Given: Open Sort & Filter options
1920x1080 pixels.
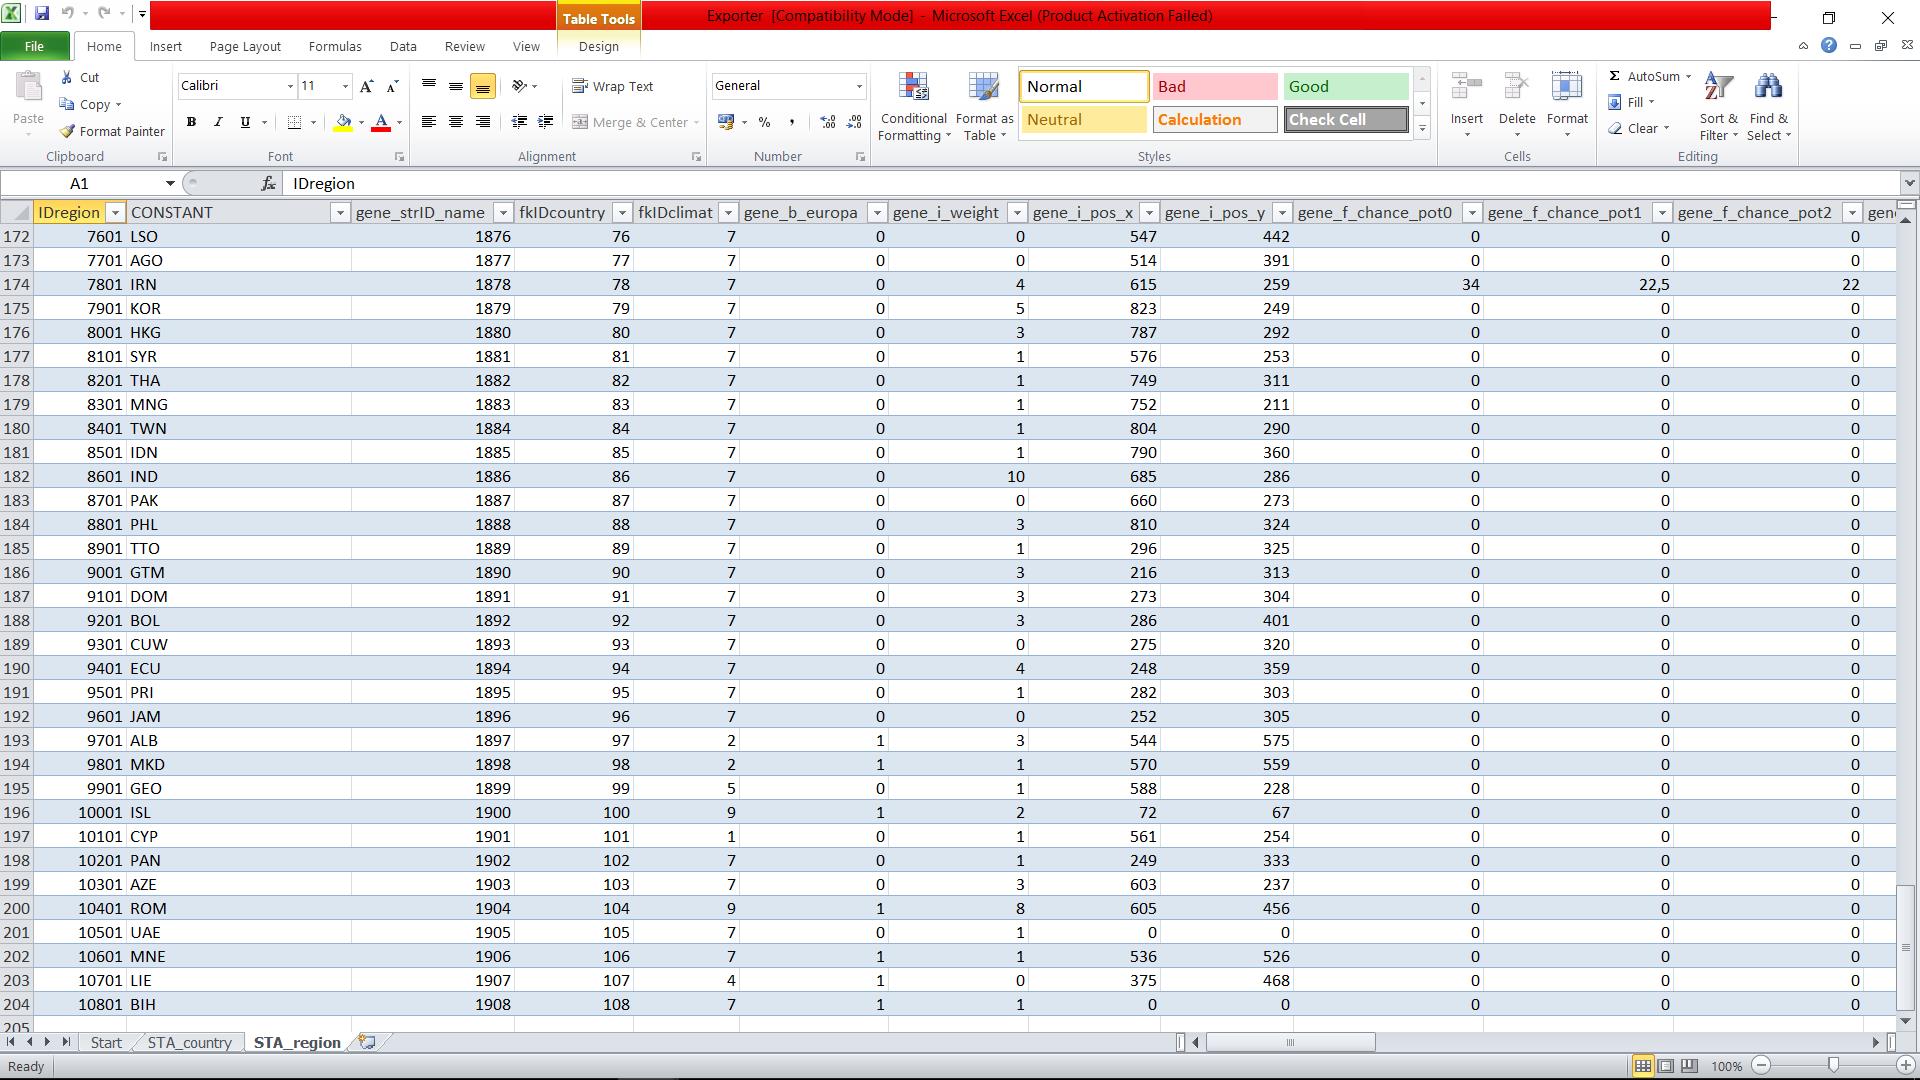Looking at the screenshot, I should [x=1718, y=106].
